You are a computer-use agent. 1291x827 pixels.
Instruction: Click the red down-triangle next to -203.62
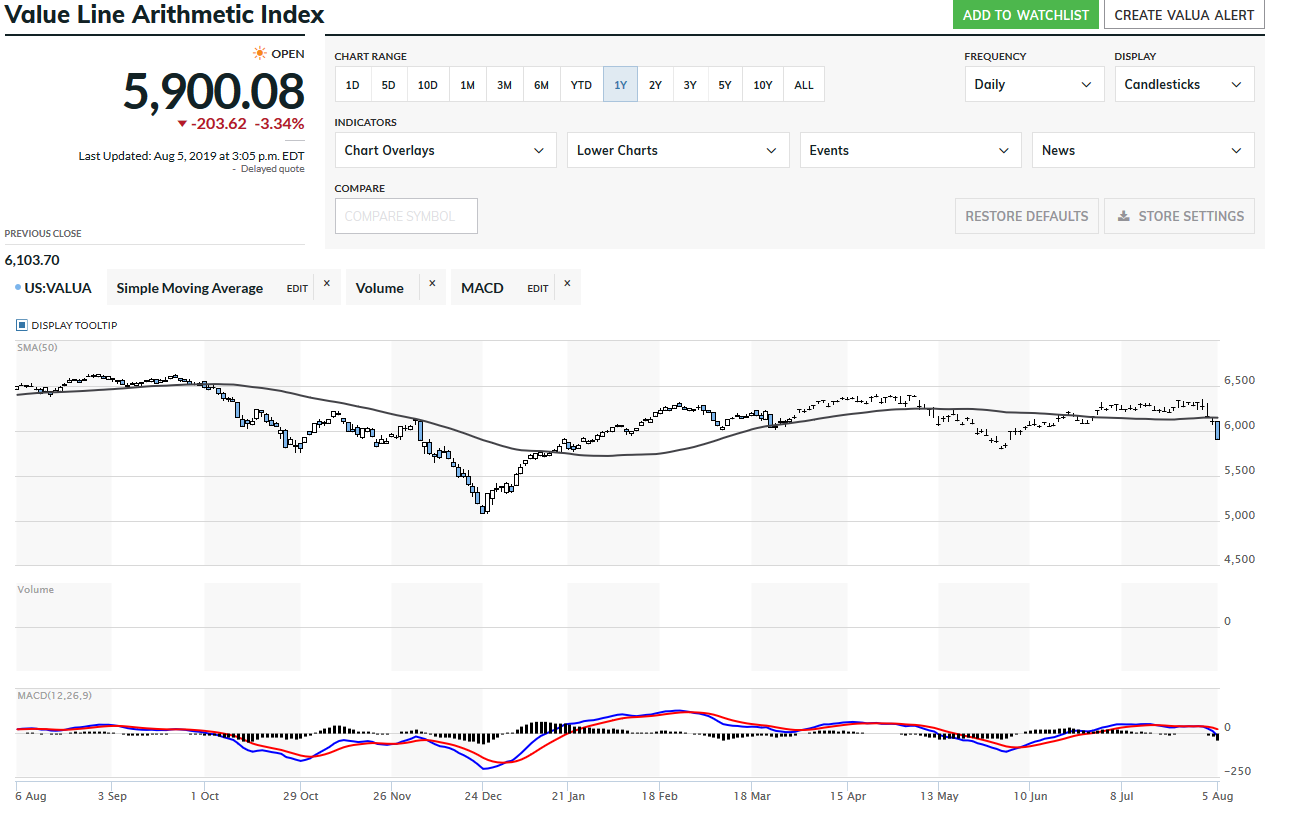click(x=182, y=124)
